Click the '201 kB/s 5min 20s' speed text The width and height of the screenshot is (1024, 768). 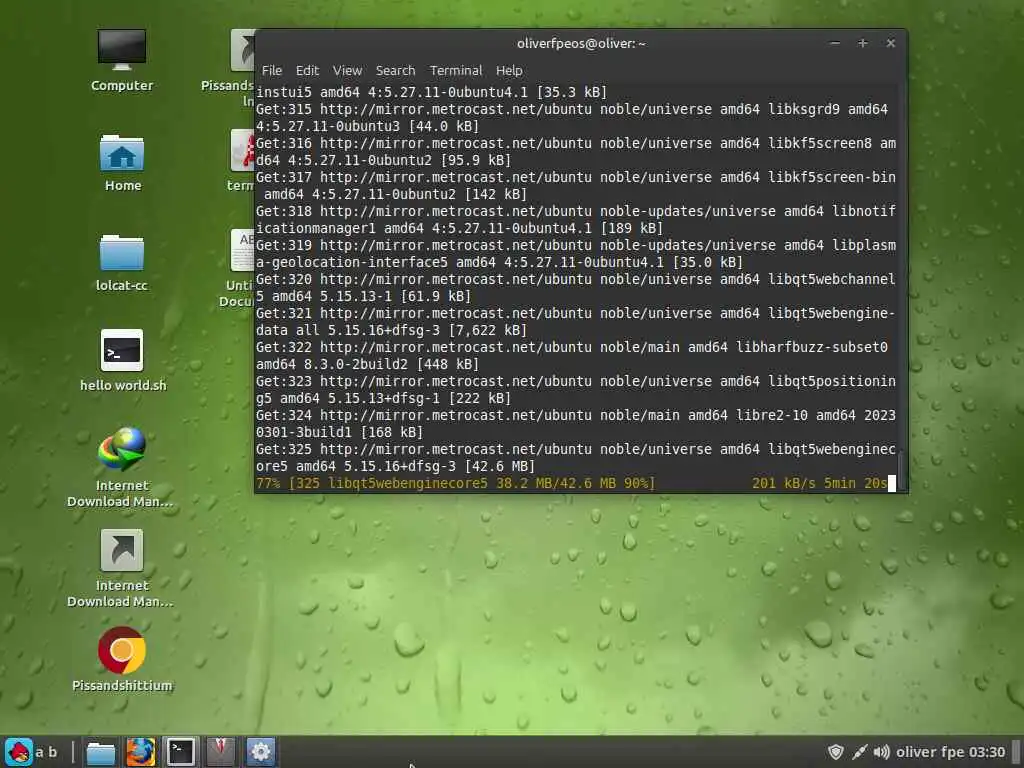[x=819, y=483]
